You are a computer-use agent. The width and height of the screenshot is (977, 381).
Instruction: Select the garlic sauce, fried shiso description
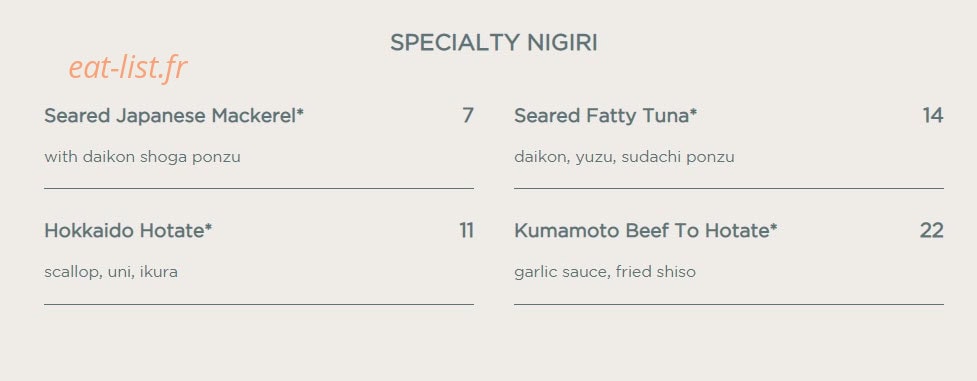coord(605,272)
